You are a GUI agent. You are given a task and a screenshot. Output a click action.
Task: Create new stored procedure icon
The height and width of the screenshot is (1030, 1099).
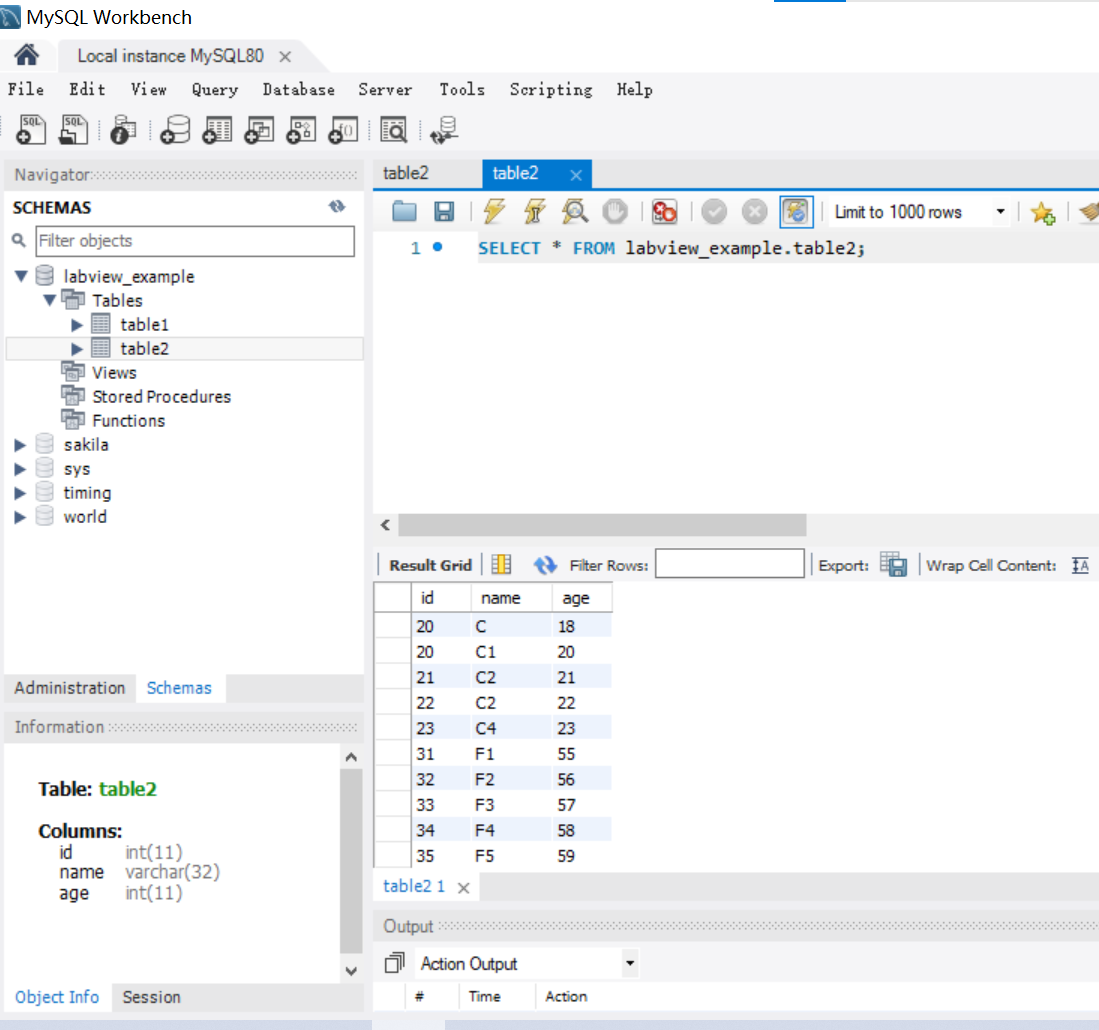301,130
